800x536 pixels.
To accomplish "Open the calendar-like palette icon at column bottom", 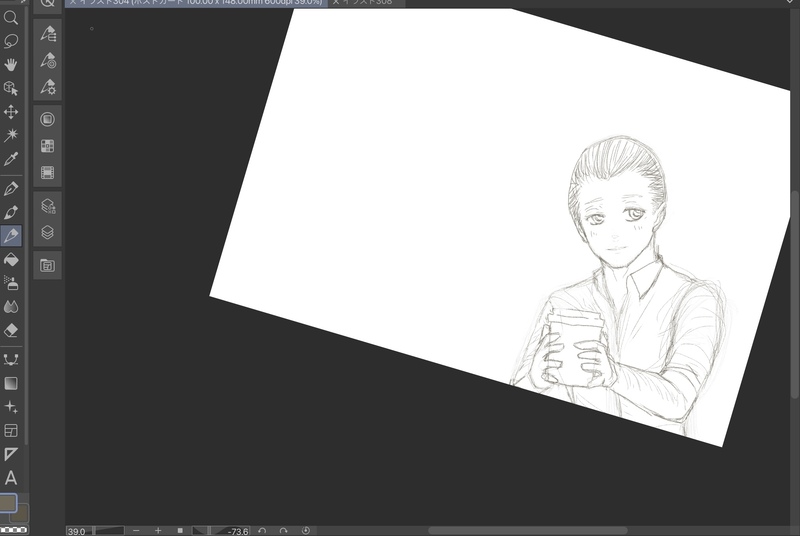I will (x=47, y=265).
